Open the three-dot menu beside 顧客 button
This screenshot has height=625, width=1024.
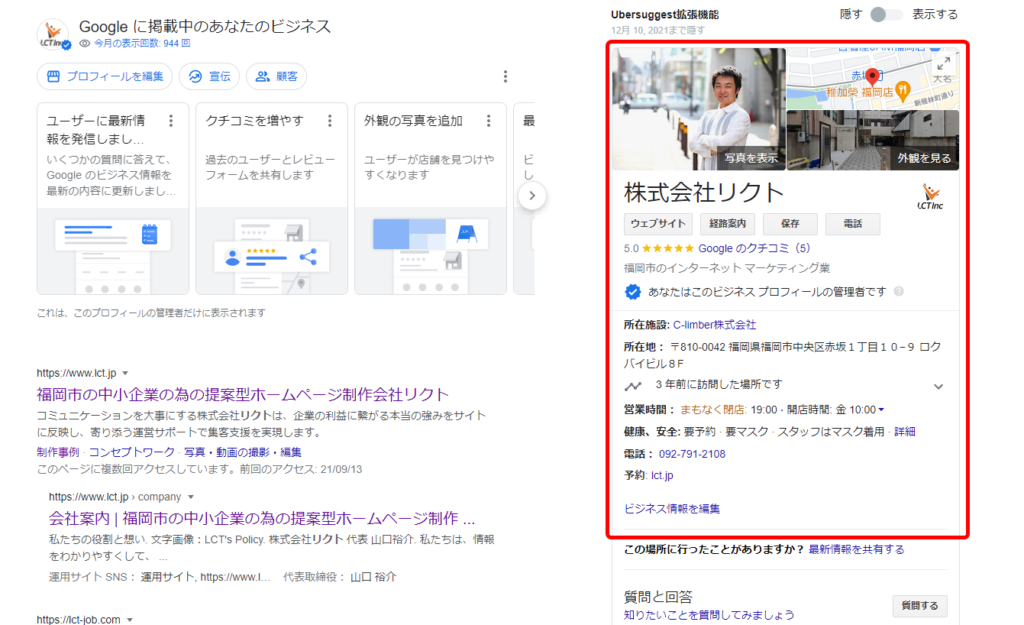coord(505,76)
